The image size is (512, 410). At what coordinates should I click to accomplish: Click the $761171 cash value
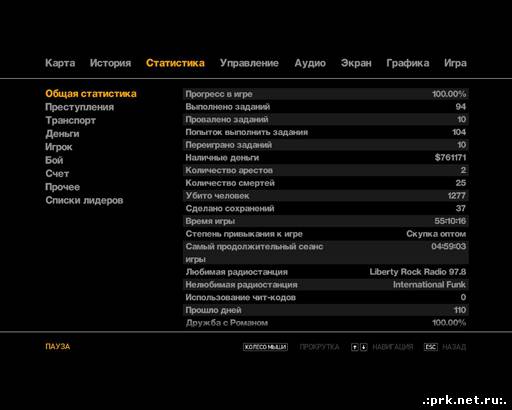point(450,157)
